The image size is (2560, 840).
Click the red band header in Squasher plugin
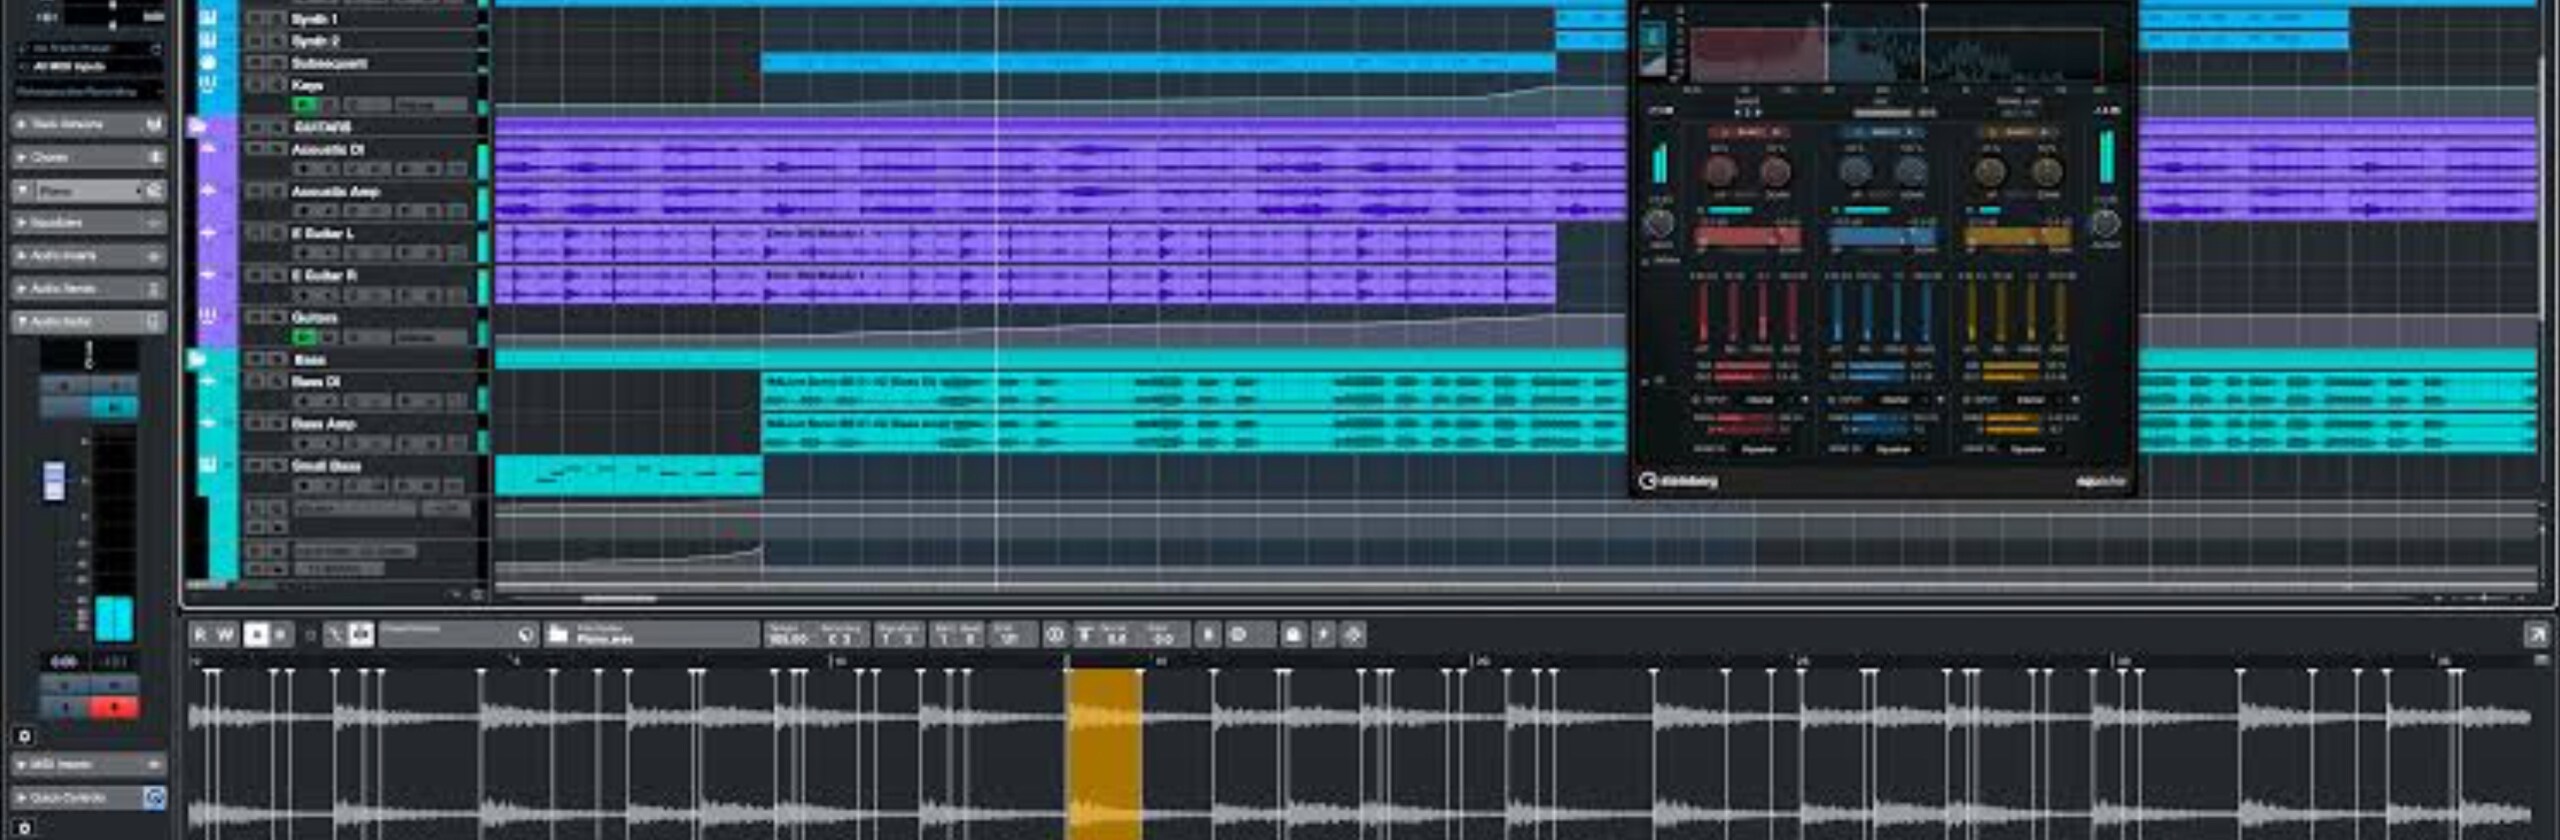[1749, 132]
